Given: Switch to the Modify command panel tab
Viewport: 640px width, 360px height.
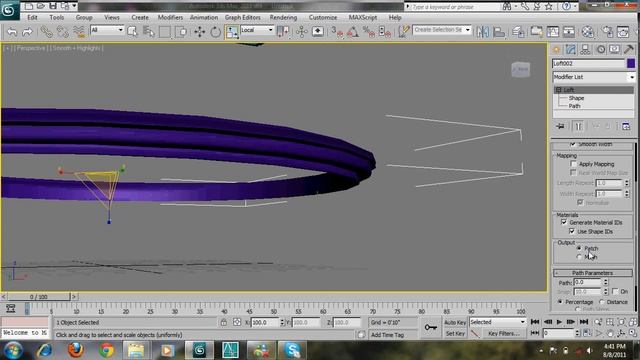Looking at the screenshot, I should point(571,49).
